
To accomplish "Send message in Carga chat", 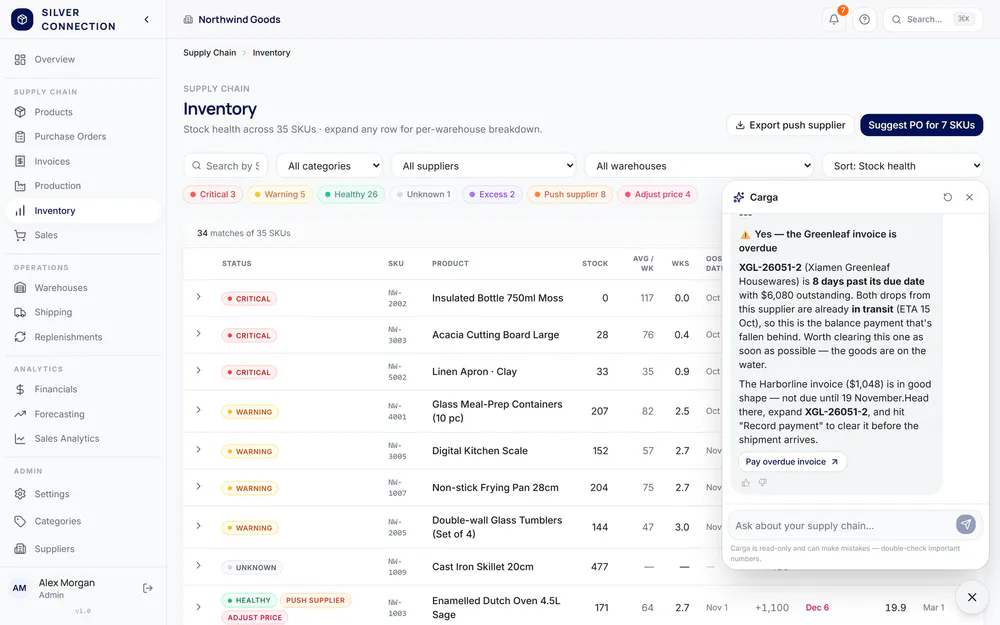I will click(966, 524).
